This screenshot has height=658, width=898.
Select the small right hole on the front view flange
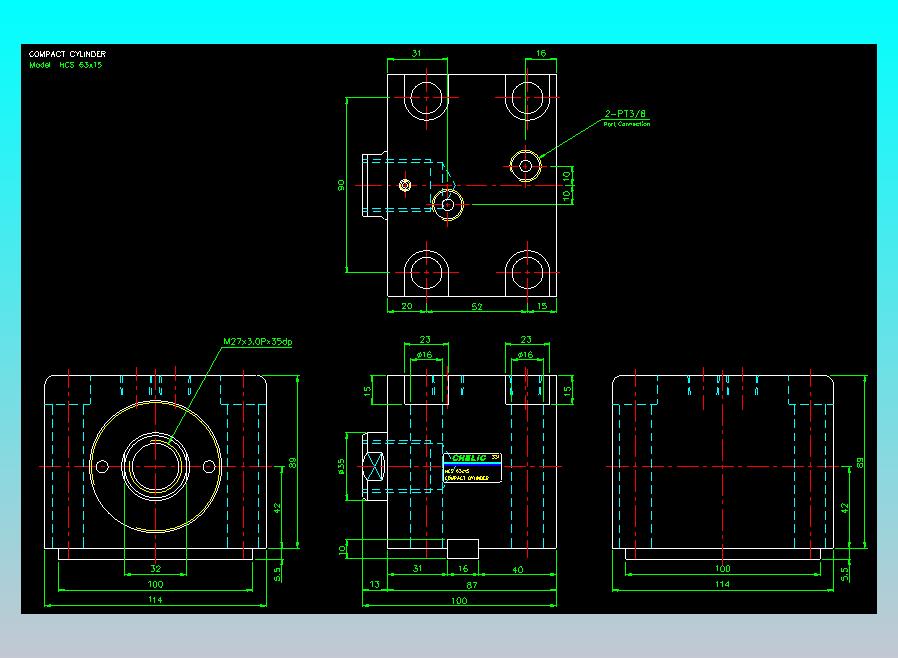click(x=209, y=467)
